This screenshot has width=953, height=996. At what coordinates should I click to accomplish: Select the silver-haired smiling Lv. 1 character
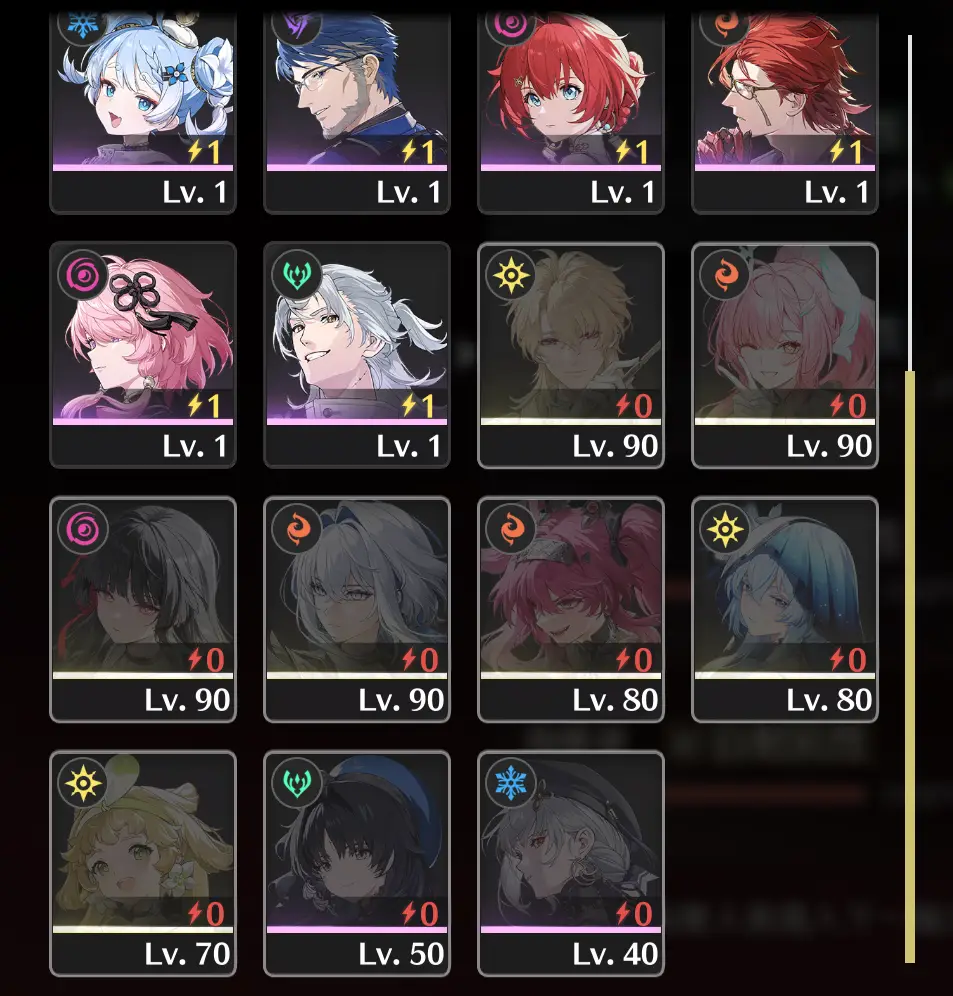357,355
